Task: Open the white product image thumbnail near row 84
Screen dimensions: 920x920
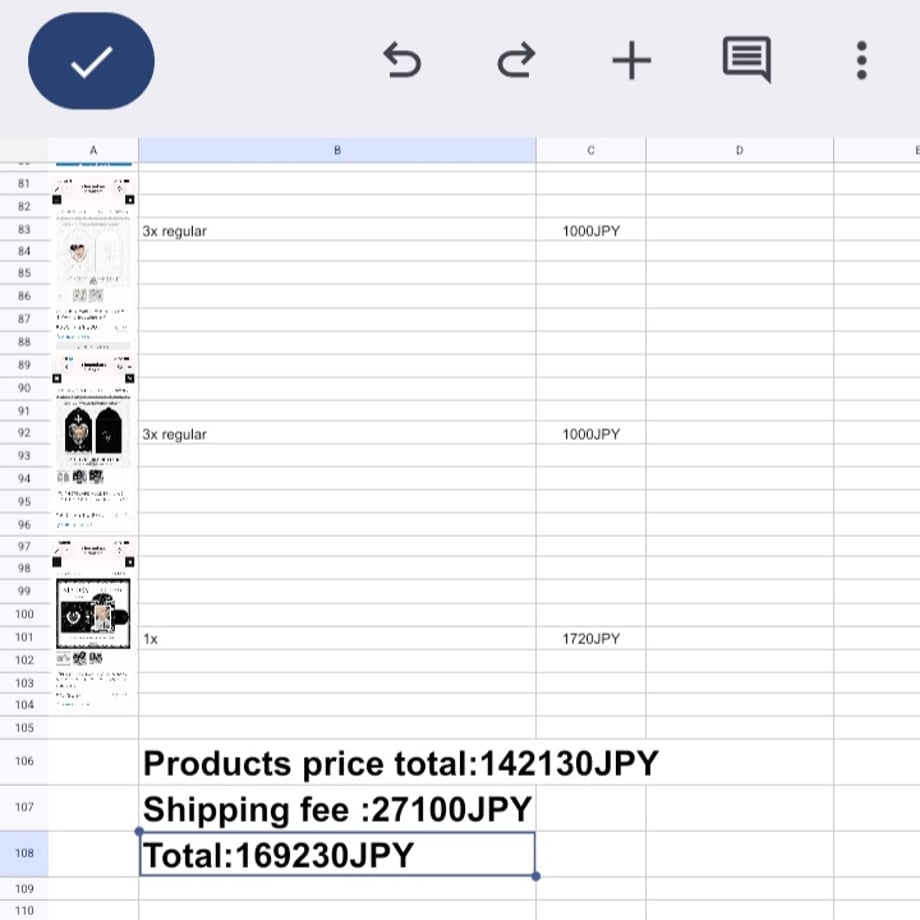Action: 93,263
